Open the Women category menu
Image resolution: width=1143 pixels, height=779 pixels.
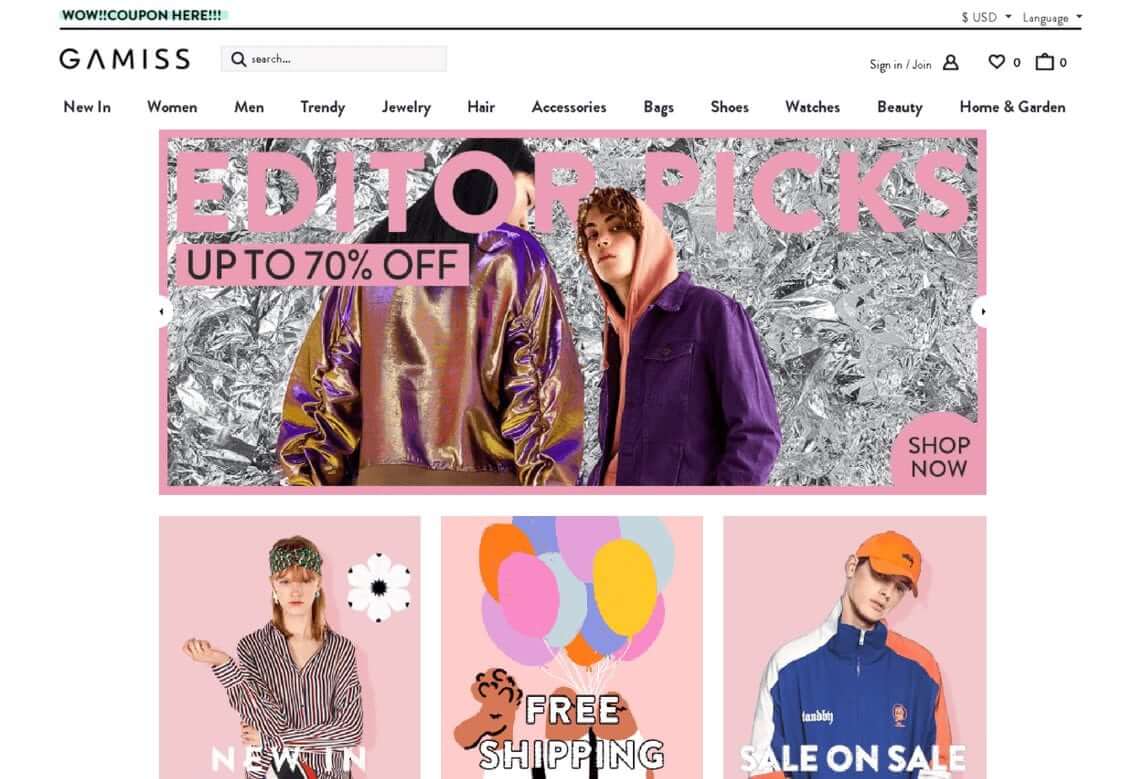point(172,107)
